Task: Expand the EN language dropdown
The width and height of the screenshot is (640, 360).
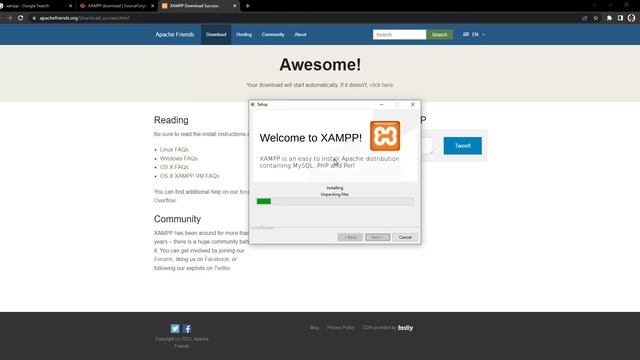Action: click(474, 35)
